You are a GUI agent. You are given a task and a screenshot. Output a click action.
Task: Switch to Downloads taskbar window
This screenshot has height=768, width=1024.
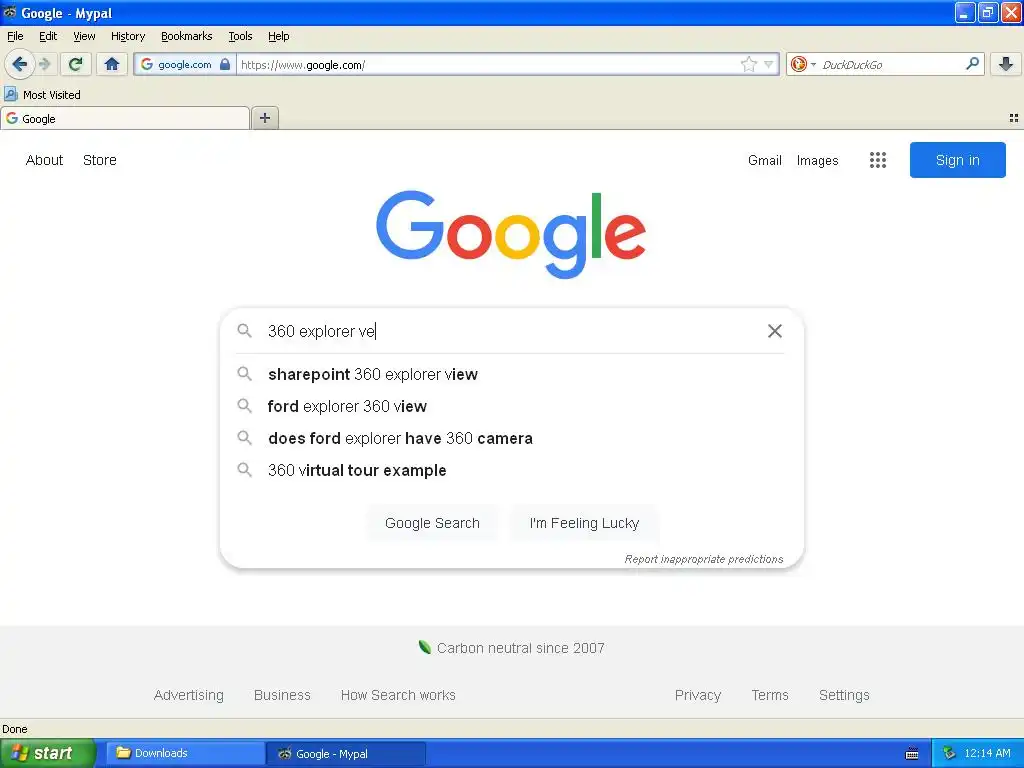pyautogui.click(x=184, y=753)
